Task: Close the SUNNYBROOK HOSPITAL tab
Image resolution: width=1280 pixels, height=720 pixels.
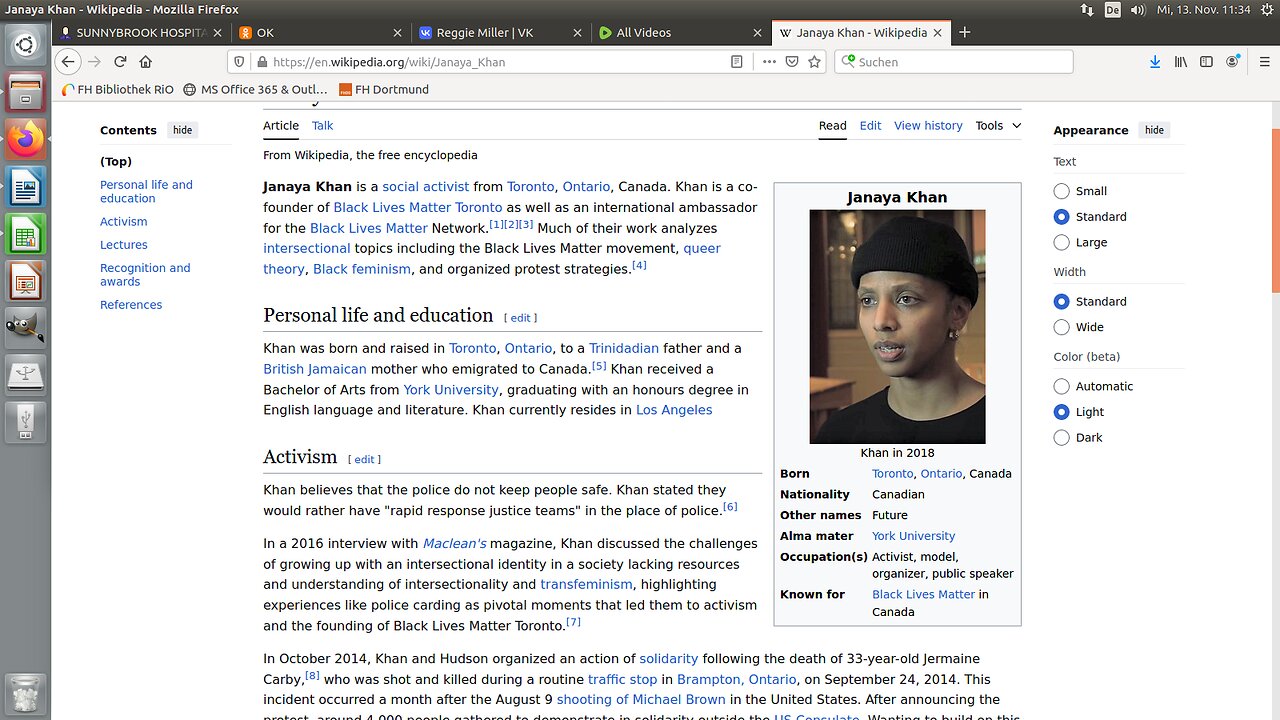Action: tap(217, 32)
